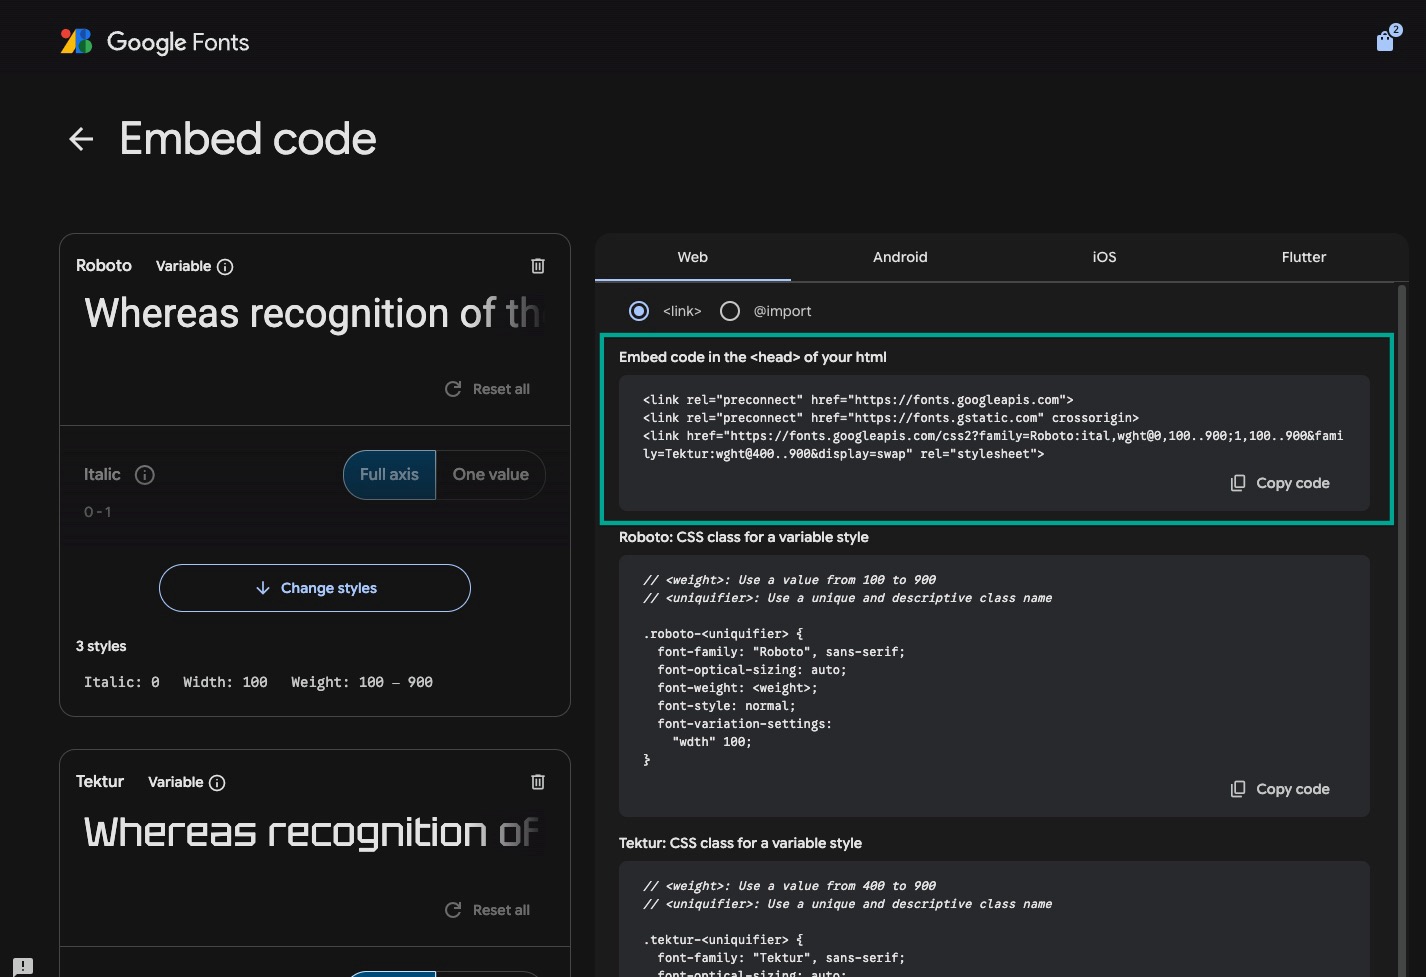This screenshot has width=1426, height=977.
Task: Select the <link> radio option
Action: [x=639, y=311]
